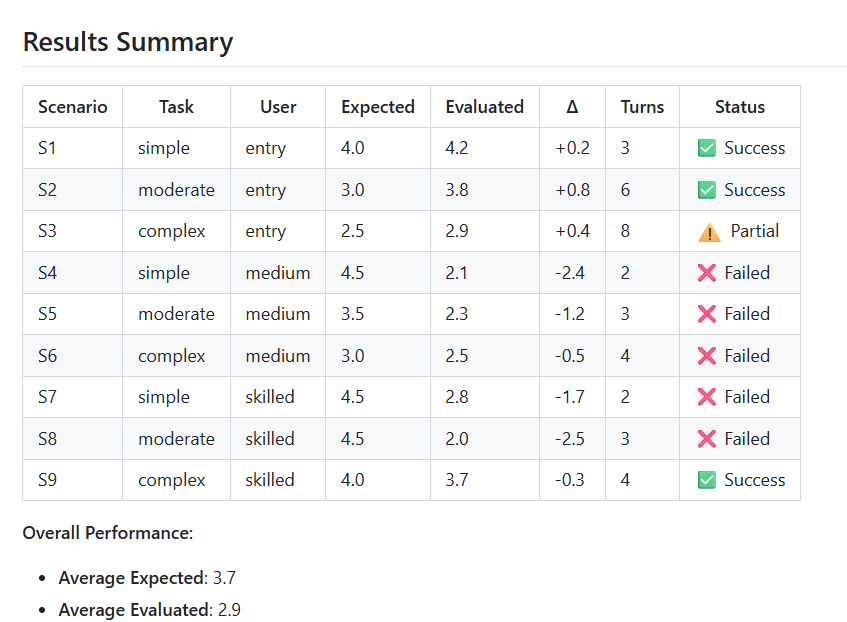The width and height of the screenshot is (847, 622).
Task: Click the -2.5 delta value in row S8
Action: [x=570, y=439]
